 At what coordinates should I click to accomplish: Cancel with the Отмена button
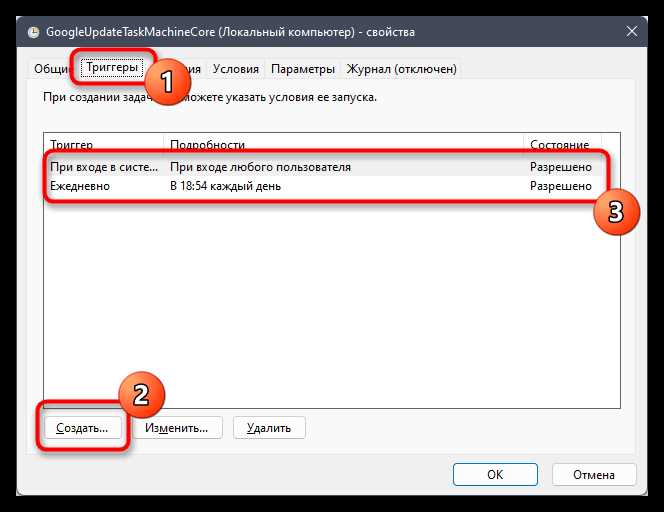pyautogui.click(x=594, y=474)
